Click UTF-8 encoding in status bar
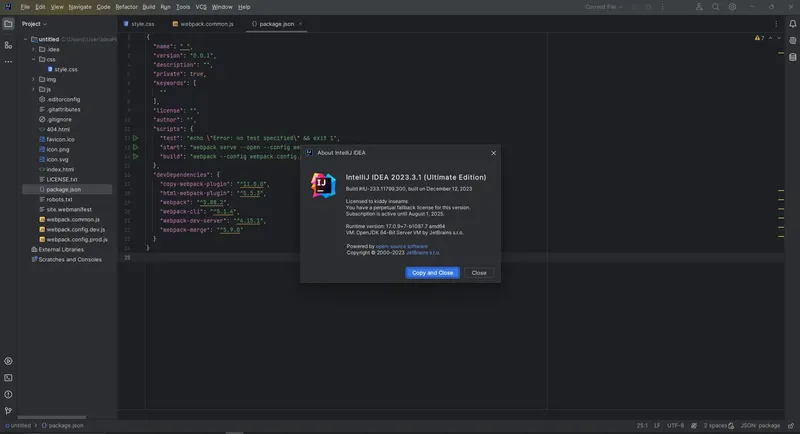800x434 pixels. (x=676, y=426)
